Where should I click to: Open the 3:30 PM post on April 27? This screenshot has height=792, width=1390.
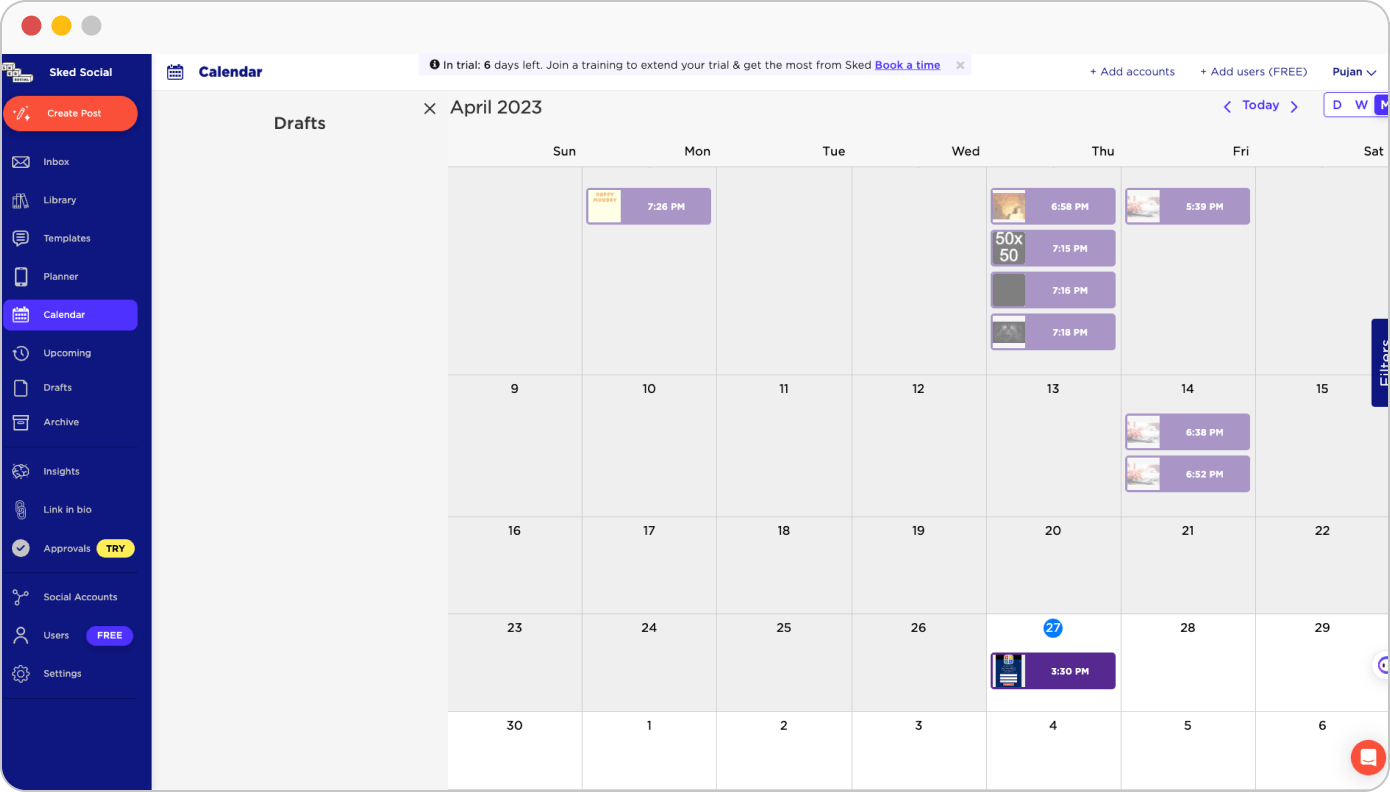tap(1052, 671)
